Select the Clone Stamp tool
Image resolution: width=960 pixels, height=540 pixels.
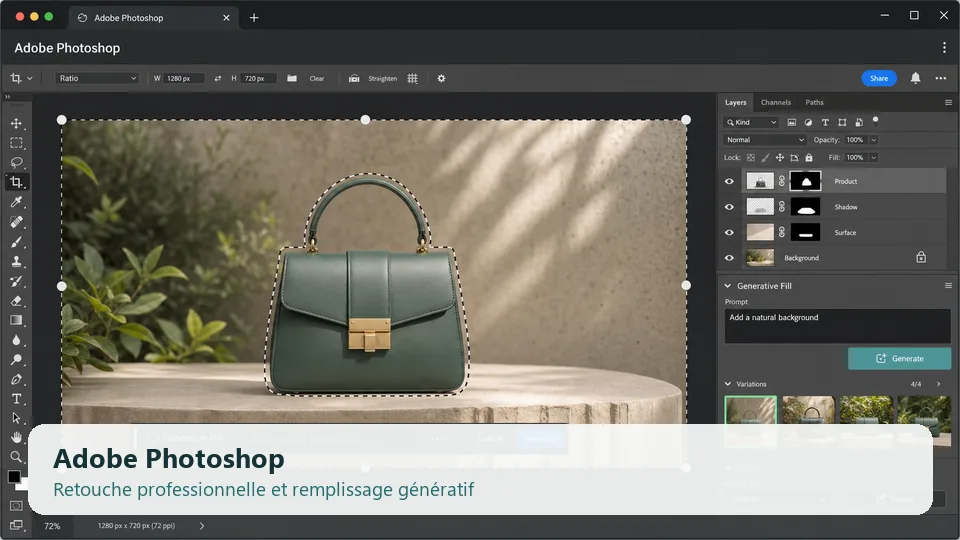tap(17, 261)
